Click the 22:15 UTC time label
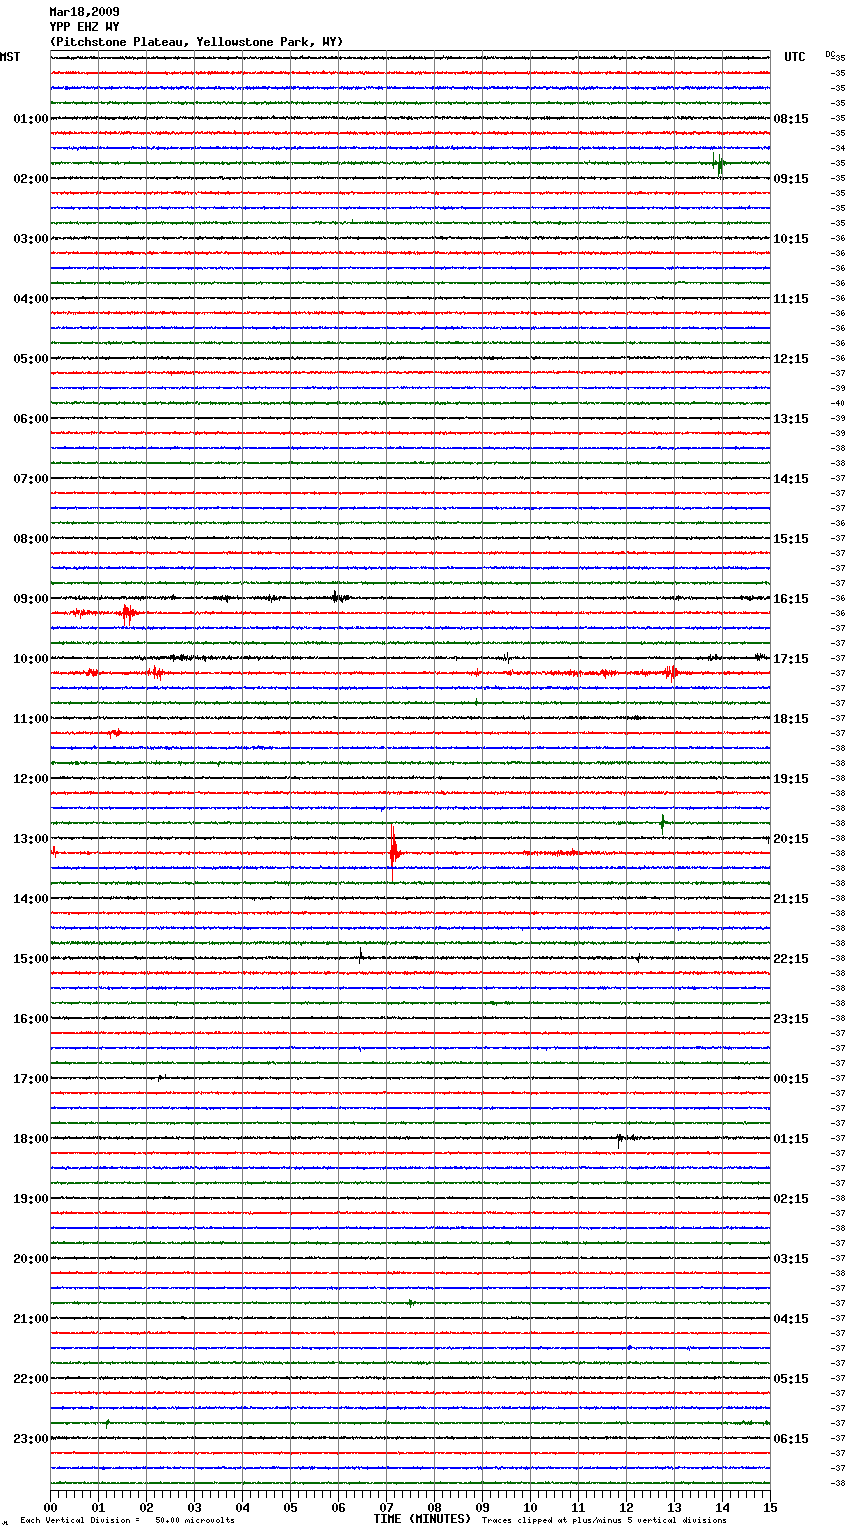 [x=791, y=959]
